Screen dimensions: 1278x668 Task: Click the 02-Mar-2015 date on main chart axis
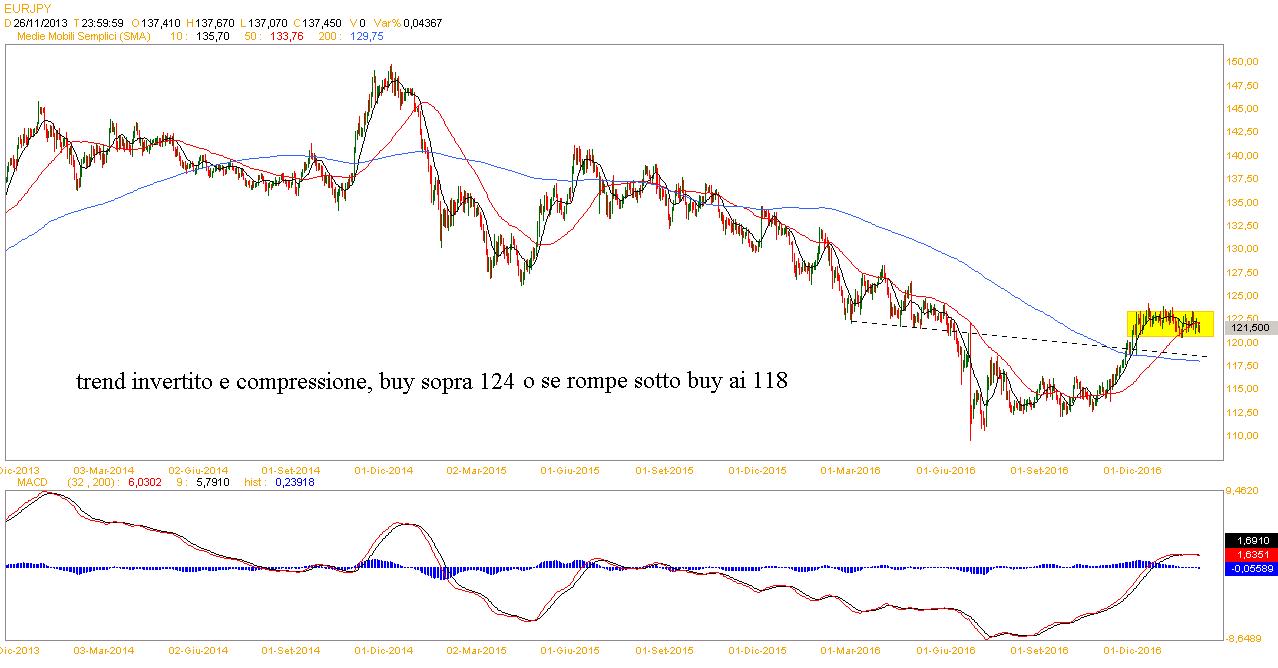[x=477, y=469]
